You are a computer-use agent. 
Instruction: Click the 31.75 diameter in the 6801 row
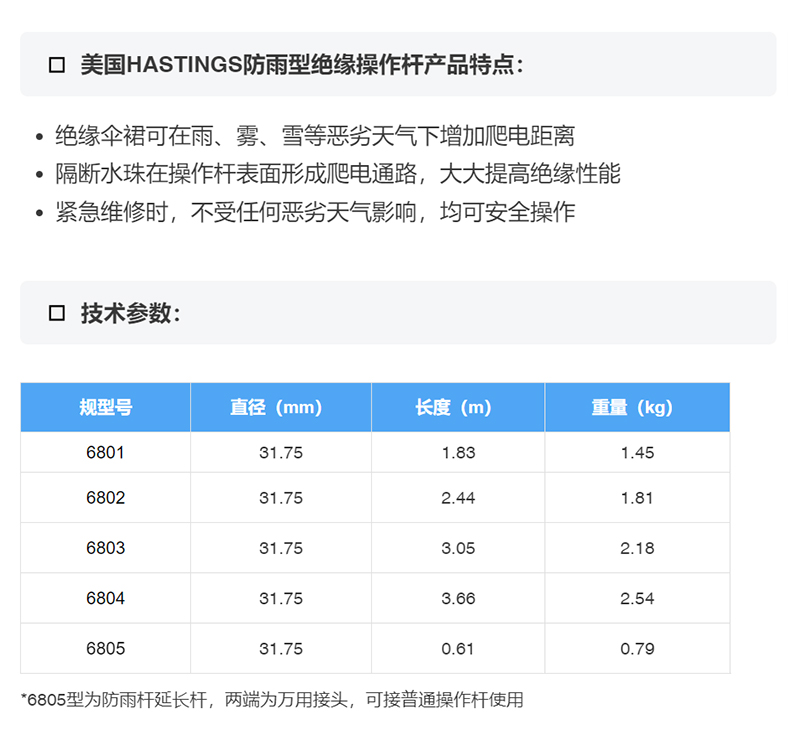pos(281,453)
